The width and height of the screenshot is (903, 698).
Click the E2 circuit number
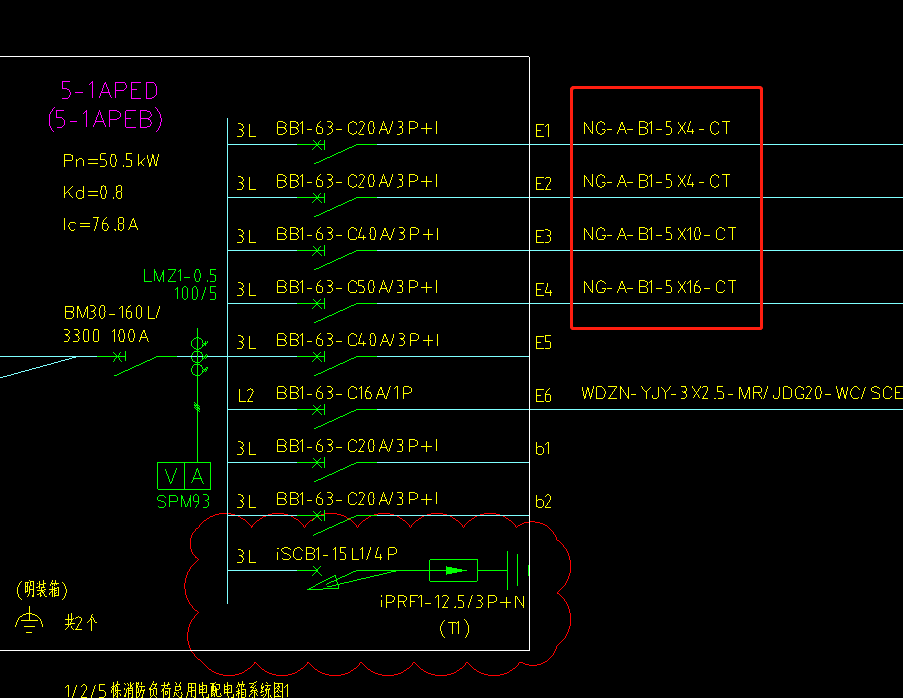pos(543,184)
